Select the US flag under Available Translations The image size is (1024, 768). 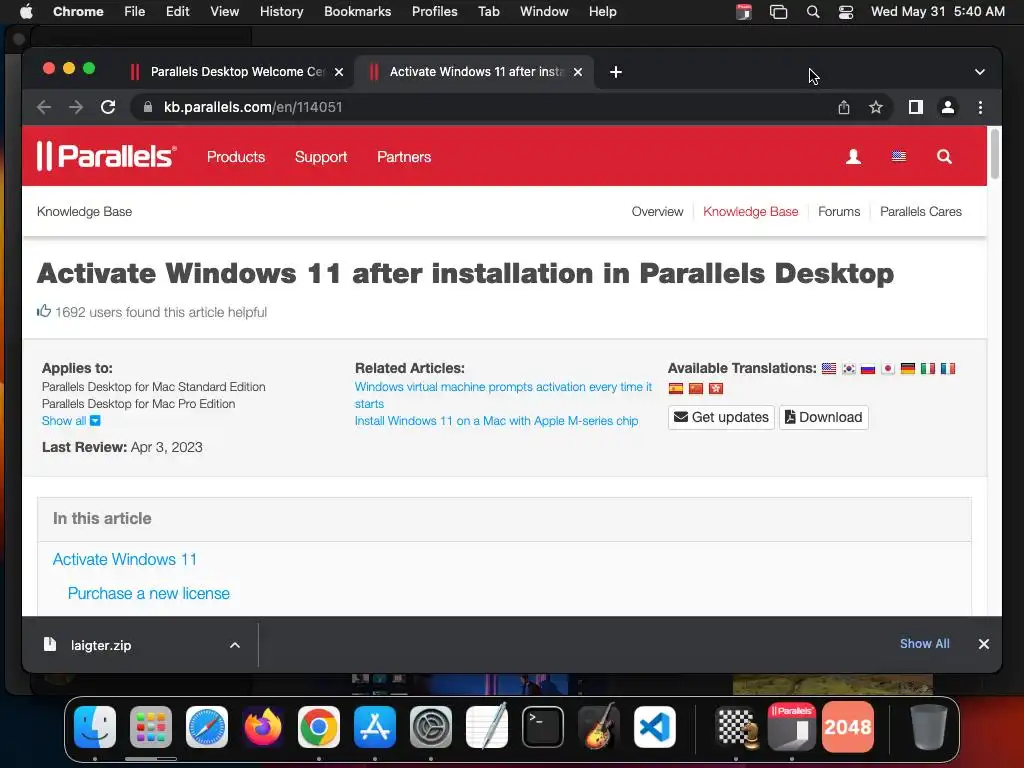coord(829,368)
